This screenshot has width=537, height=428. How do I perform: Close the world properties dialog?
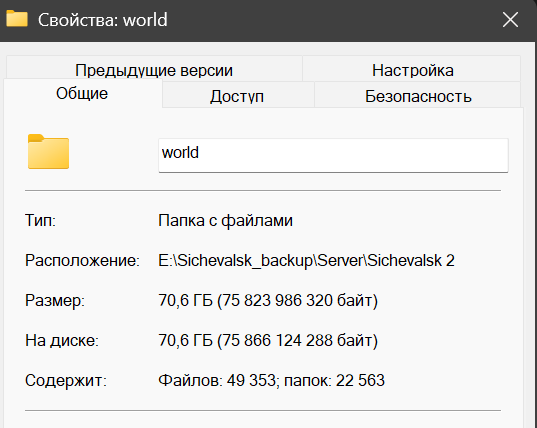(x=510, y=20)
